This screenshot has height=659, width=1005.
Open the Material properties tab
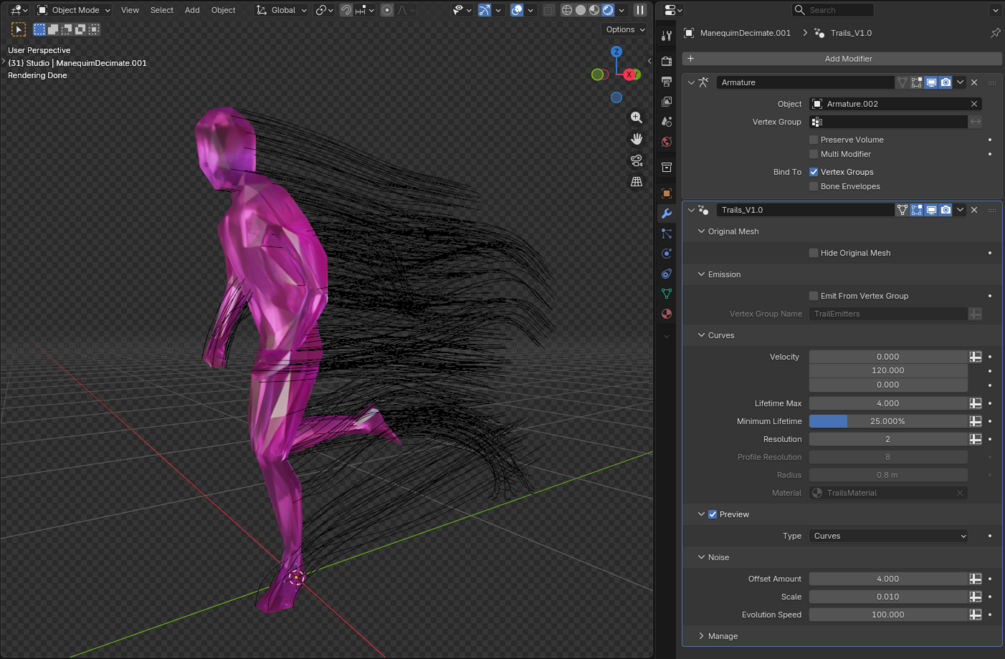(667, 313)
